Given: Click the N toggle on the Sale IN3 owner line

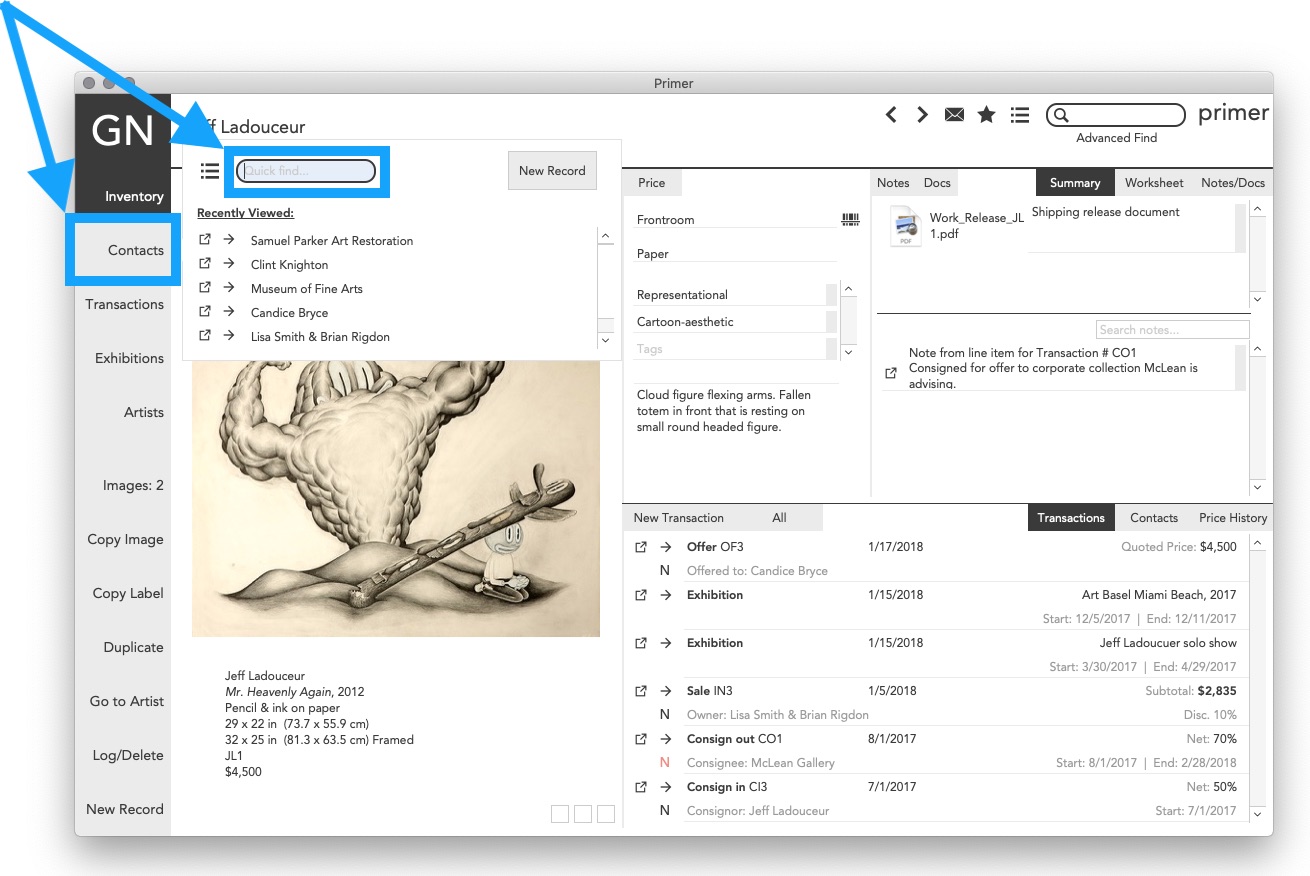Looking at the screenshot, I should pos(664,714).
